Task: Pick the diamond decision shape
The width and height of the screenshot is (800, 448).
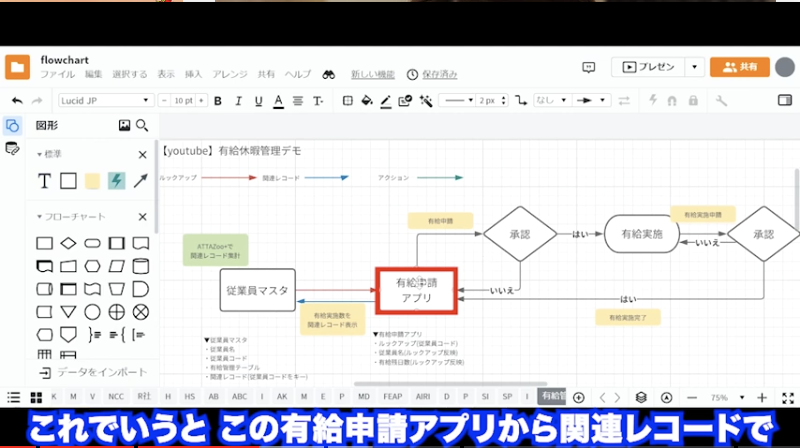Action: (68, 243)
